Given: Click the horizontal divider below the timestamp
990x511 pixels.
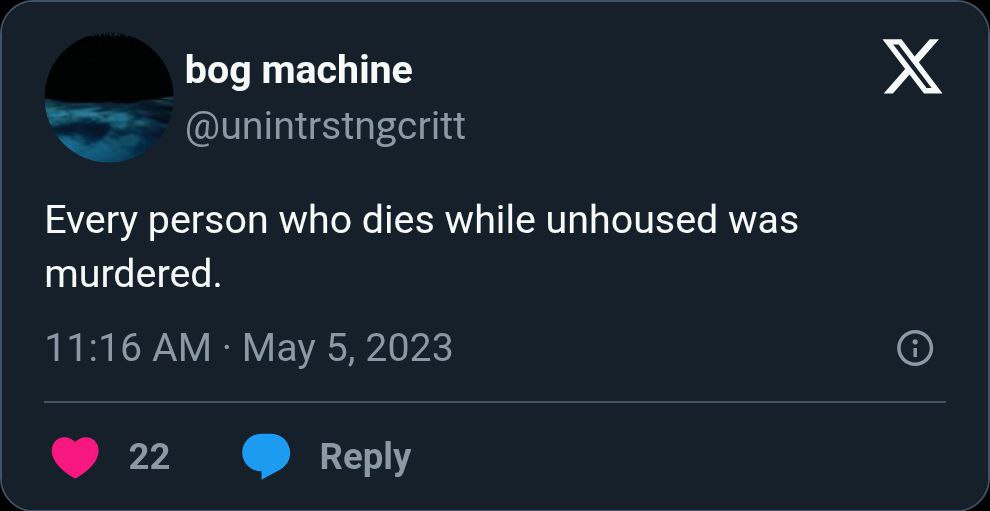Looking at the screenshot, I should click(495, 402).
